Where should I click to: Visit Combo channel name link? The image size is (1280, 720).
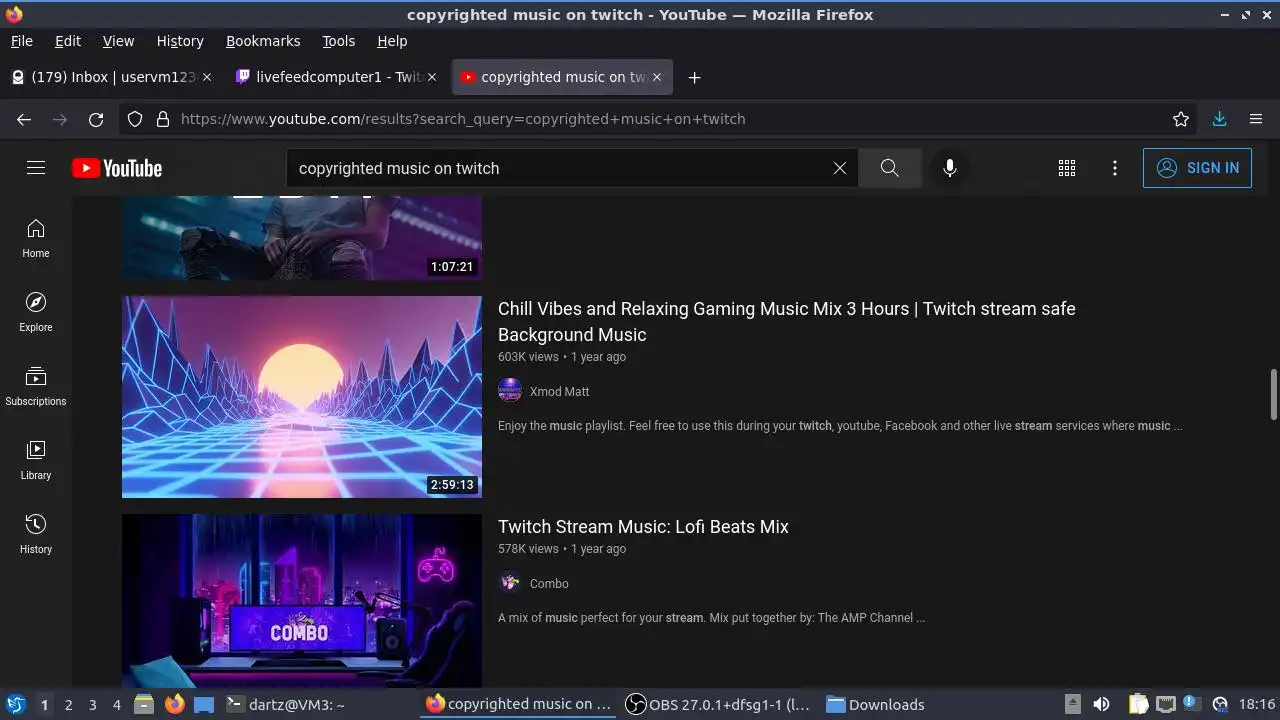pyautogui.click(x=549, y=583)
